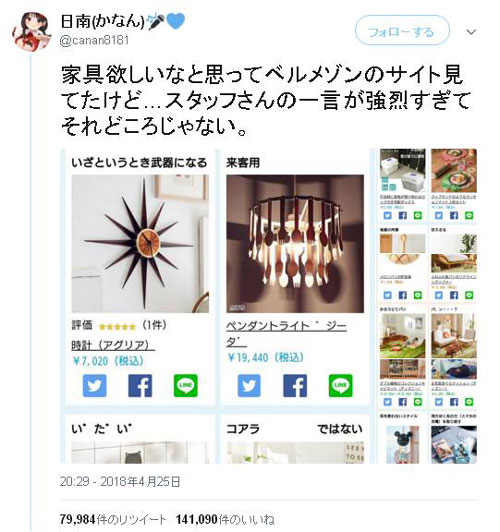
Task: Open the Mickey-shaped item thumbnail
Action: [402, 444]
